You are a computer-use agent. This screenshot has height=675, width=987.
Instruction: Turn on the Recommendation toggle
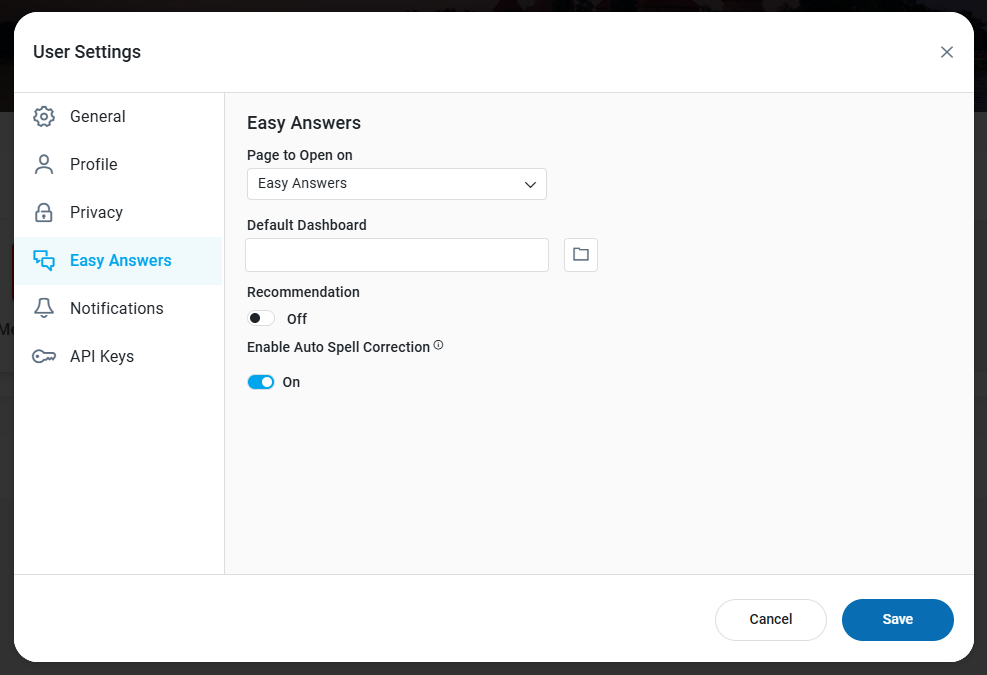[261, 318]
